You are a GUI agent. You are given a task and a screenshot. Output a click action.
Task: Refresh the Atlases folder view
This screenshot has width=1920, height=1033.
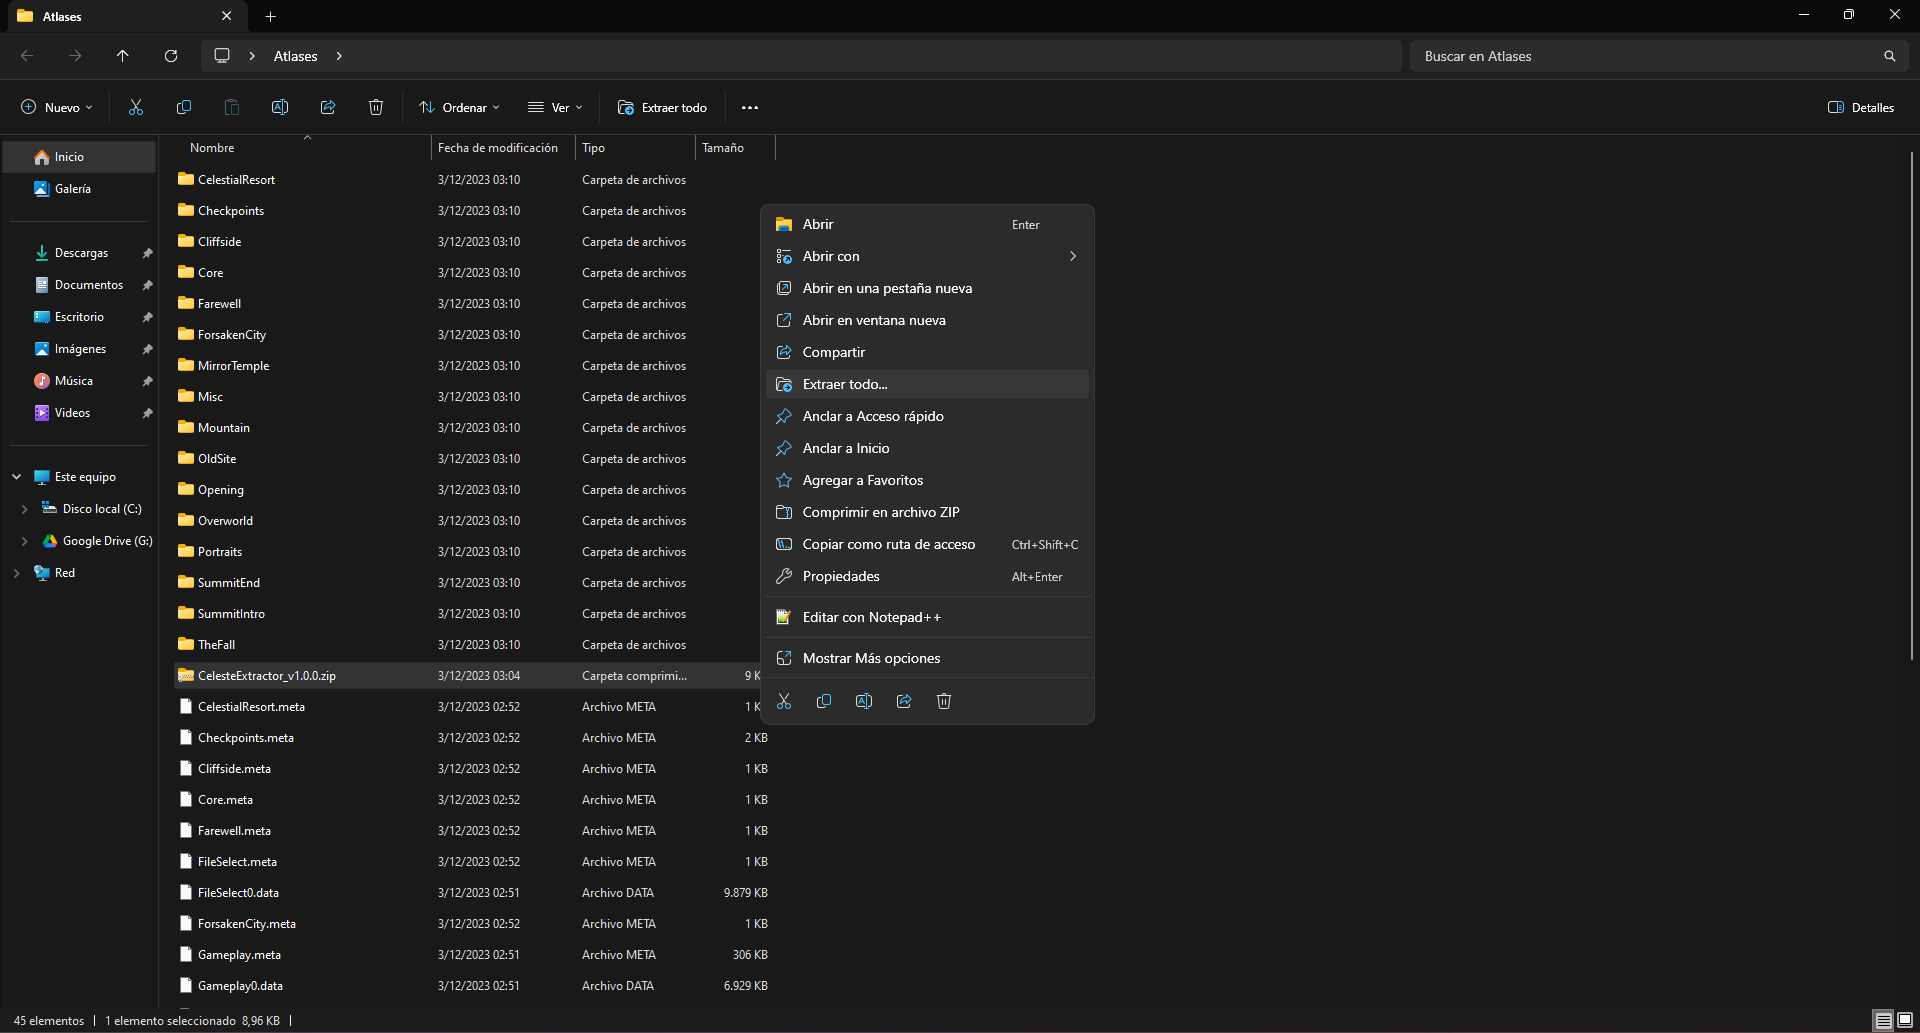click(171, 56)
